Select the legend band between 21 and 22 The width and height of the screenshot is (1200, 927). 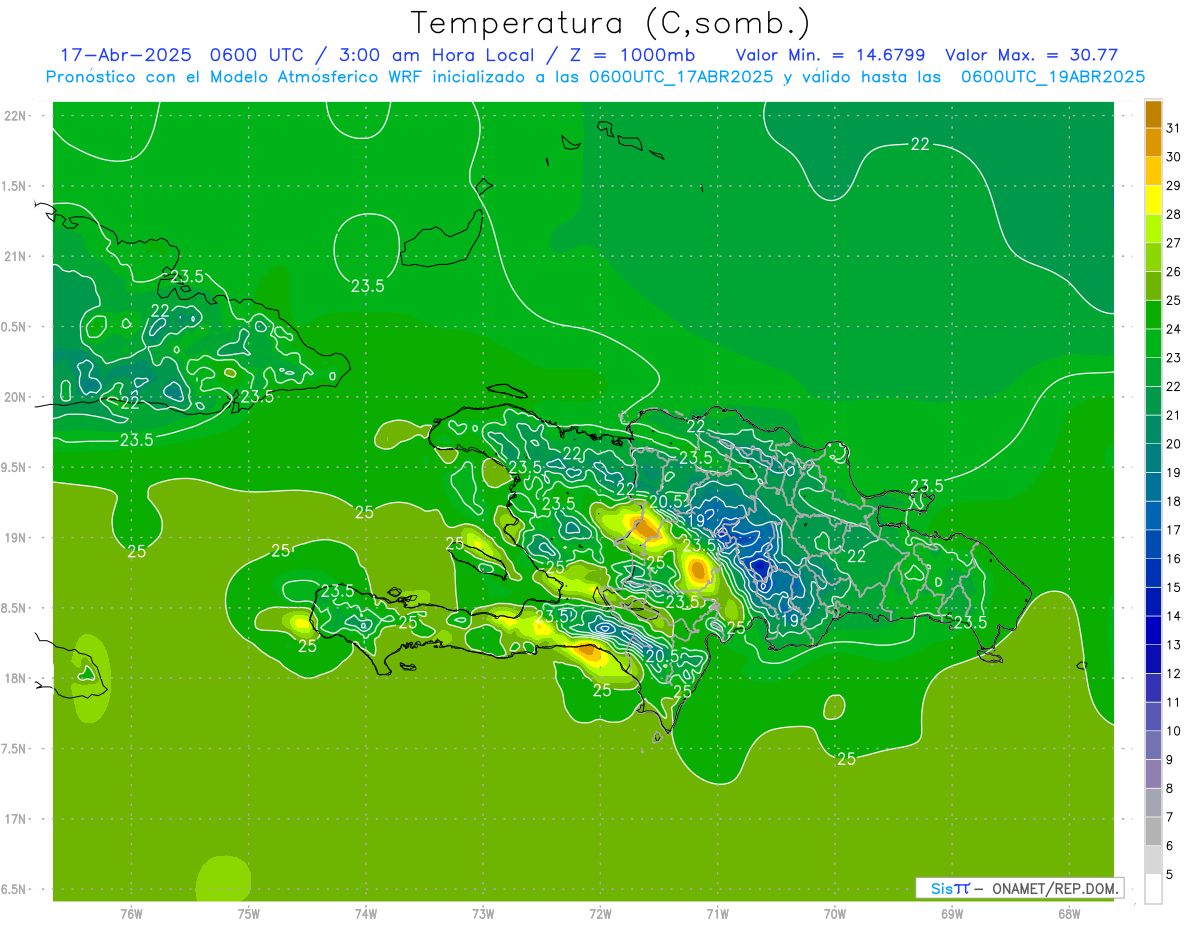coord(1153,401)
